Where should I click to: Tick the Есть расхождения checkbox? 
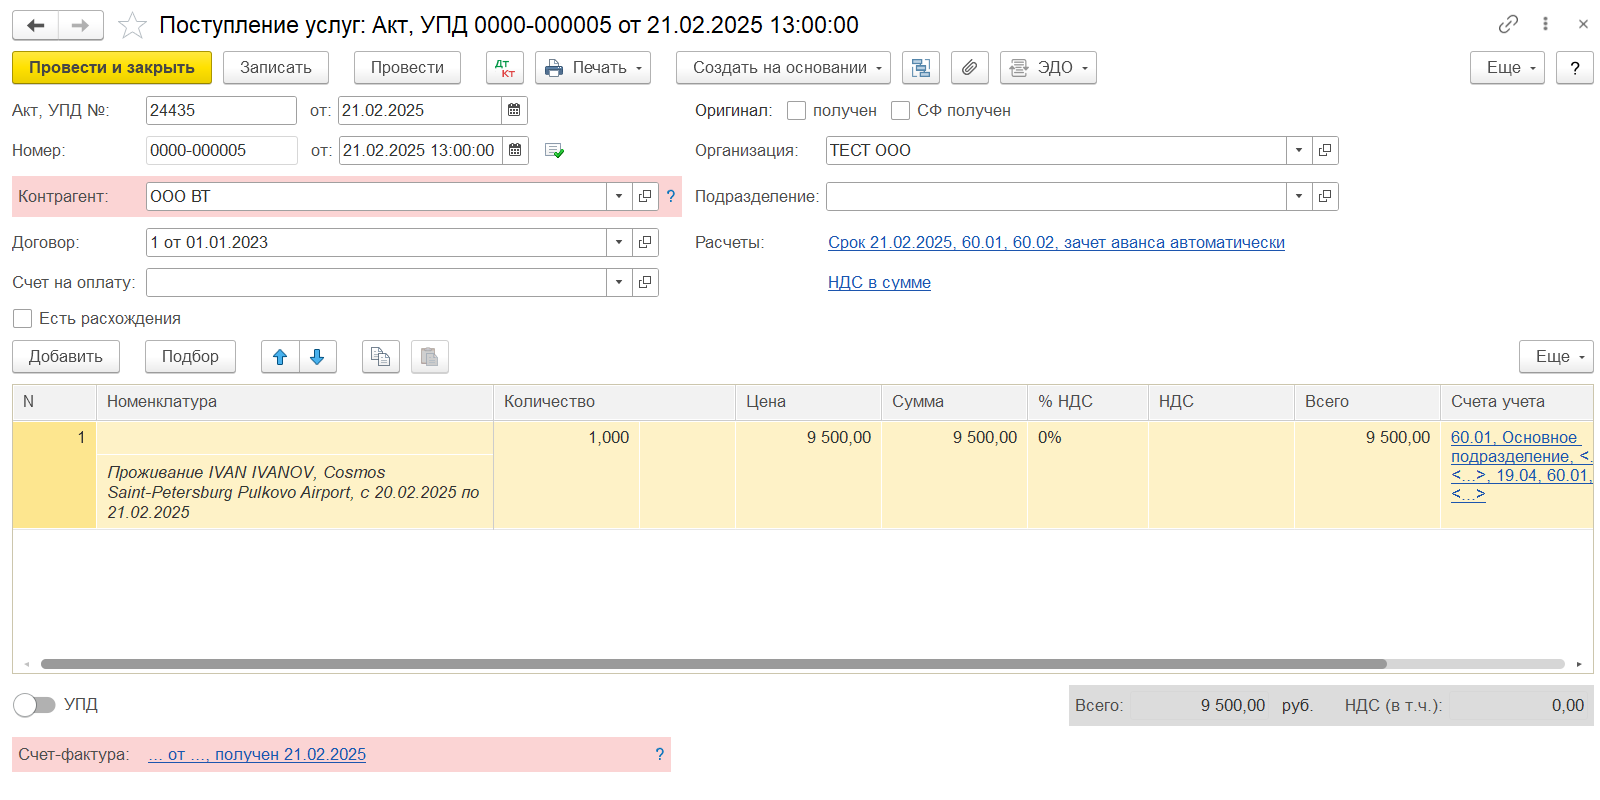coord(23,319)
